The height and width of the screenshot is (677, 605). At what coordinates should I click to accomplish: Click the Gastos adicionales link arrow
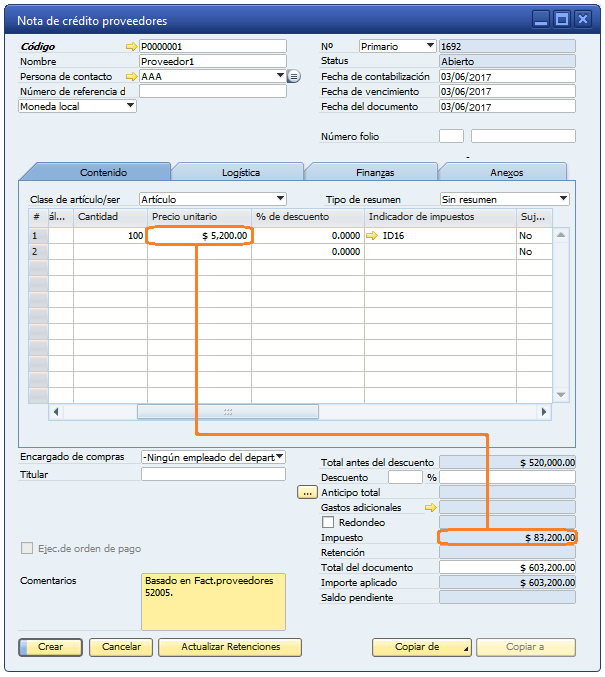(432, 507)
